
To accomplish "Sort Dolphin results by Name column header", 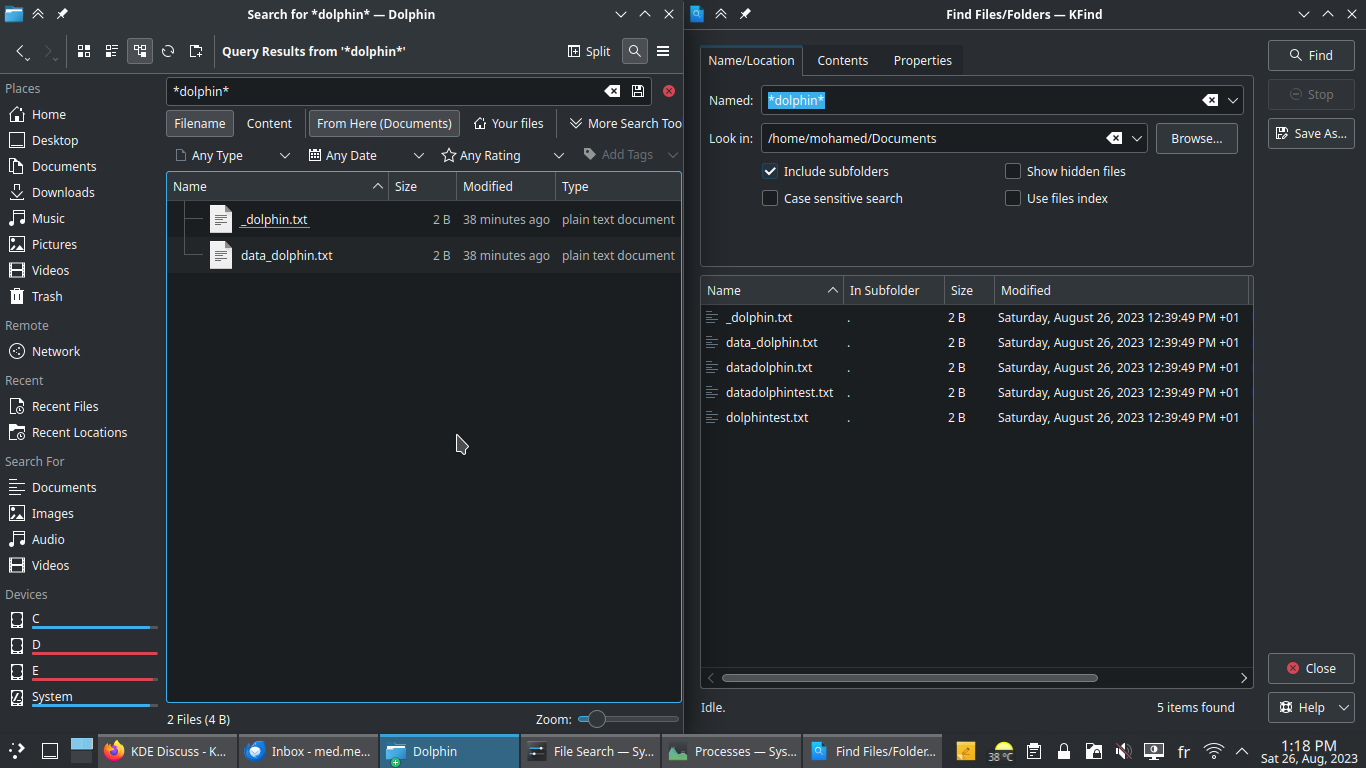I will pyautogui.click(x=277, y=186).
